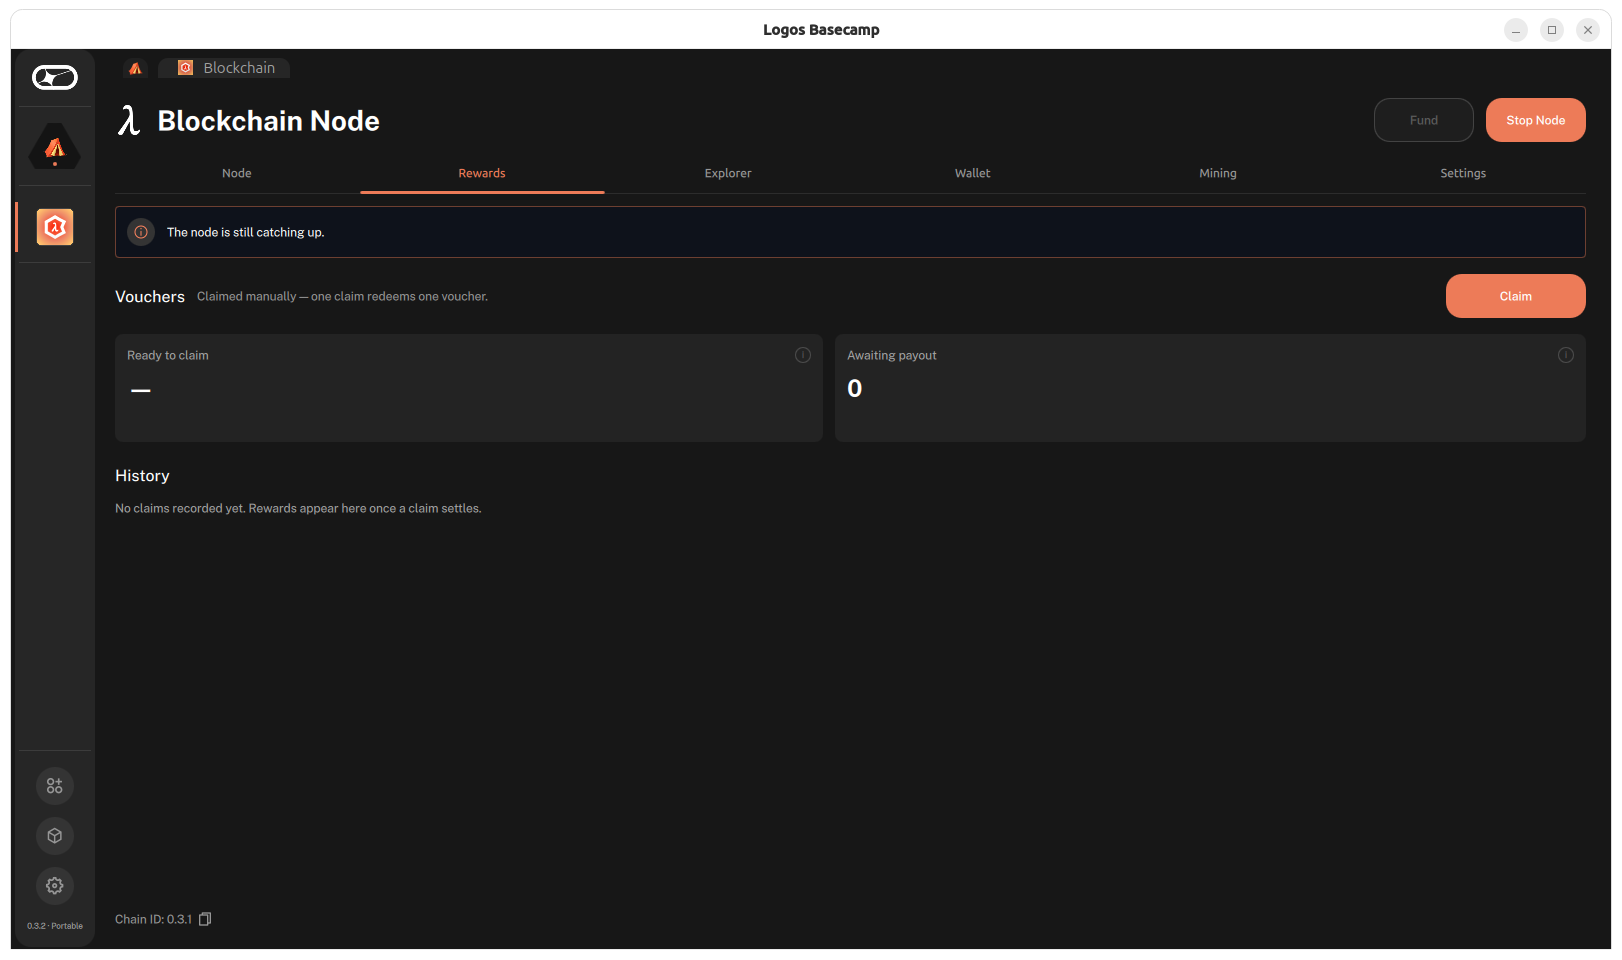Image resolution: width=1622 pixels, height=960 pixels.
Task: Click the Awaiting payout value 0
Action: point(855,388)
